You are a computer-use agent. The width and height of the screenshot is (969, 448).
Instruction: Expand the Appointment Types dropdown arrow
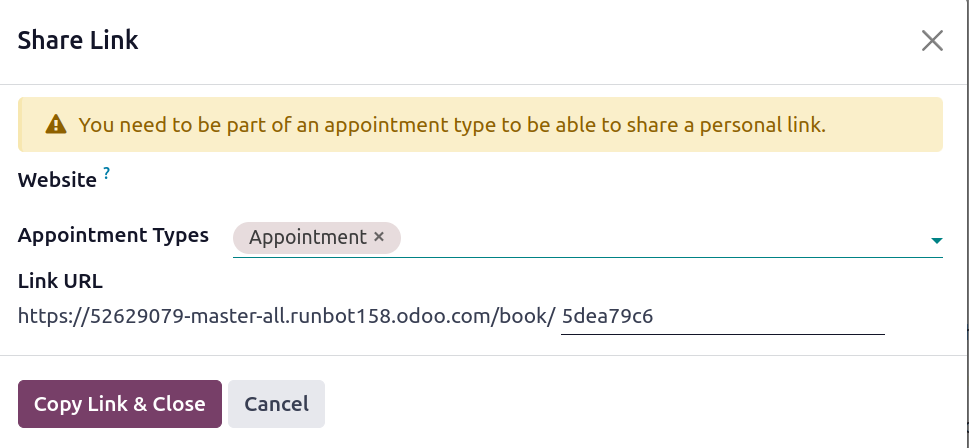(x=936, y=240)
